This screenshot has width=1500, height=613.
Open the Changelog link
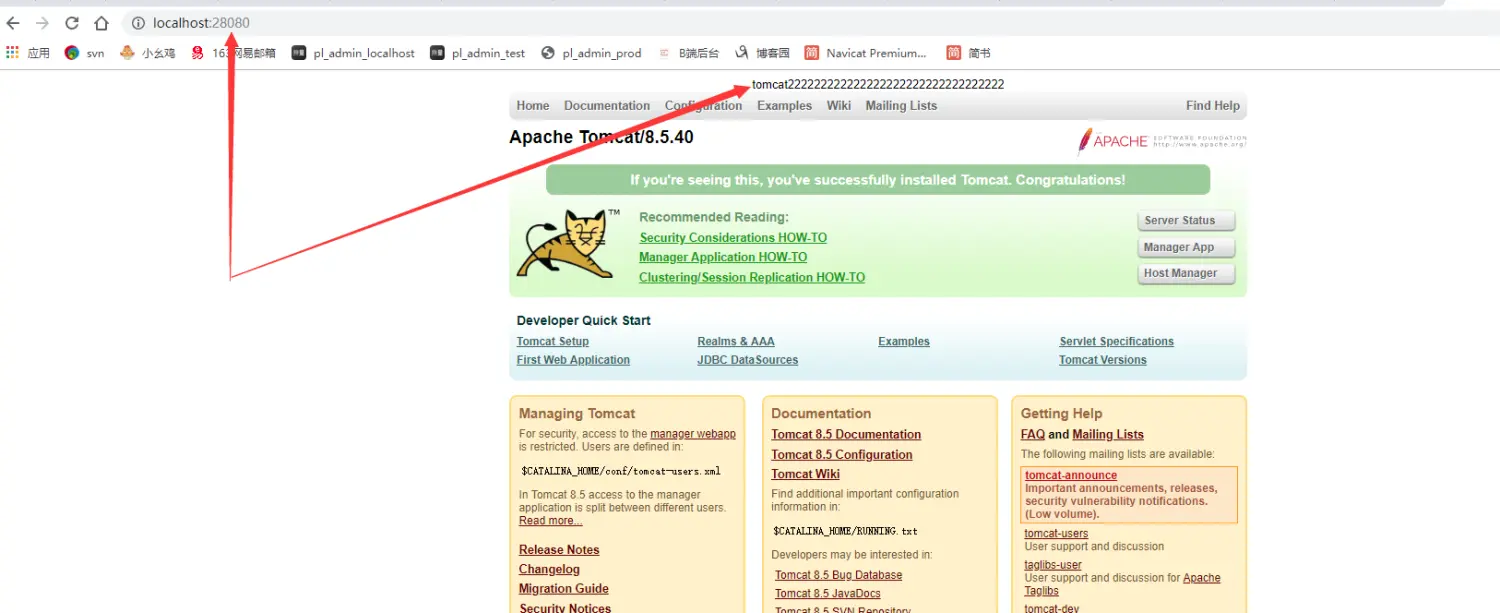549,570
